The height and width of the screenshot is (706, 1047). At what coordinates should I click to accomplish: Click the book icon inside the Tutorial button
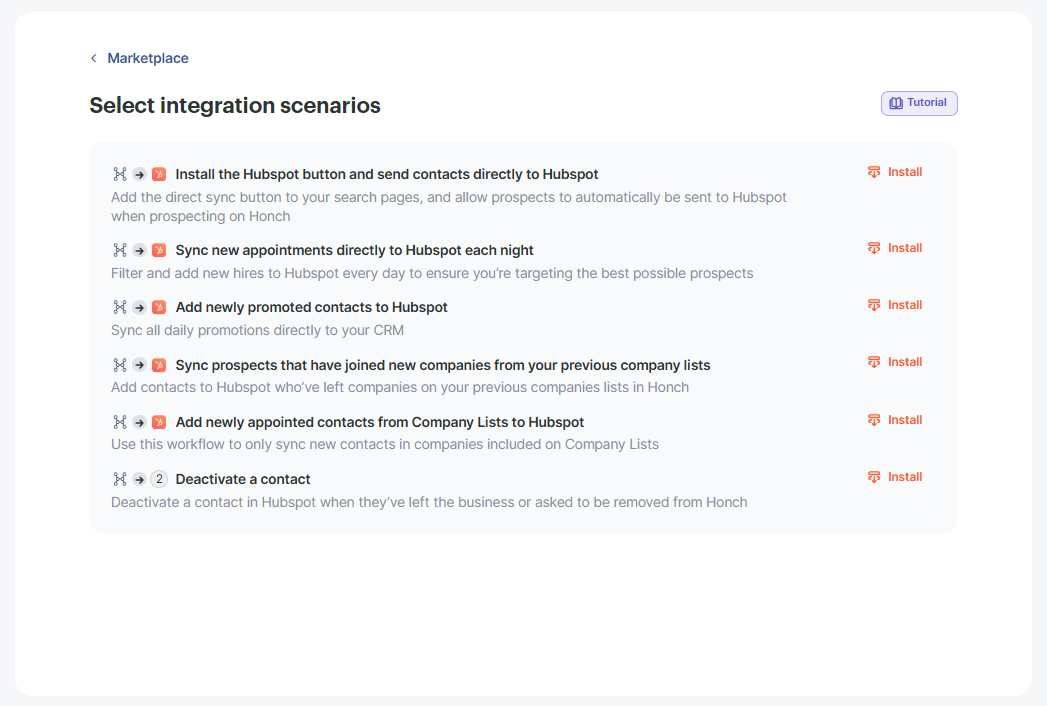(895, 102)
